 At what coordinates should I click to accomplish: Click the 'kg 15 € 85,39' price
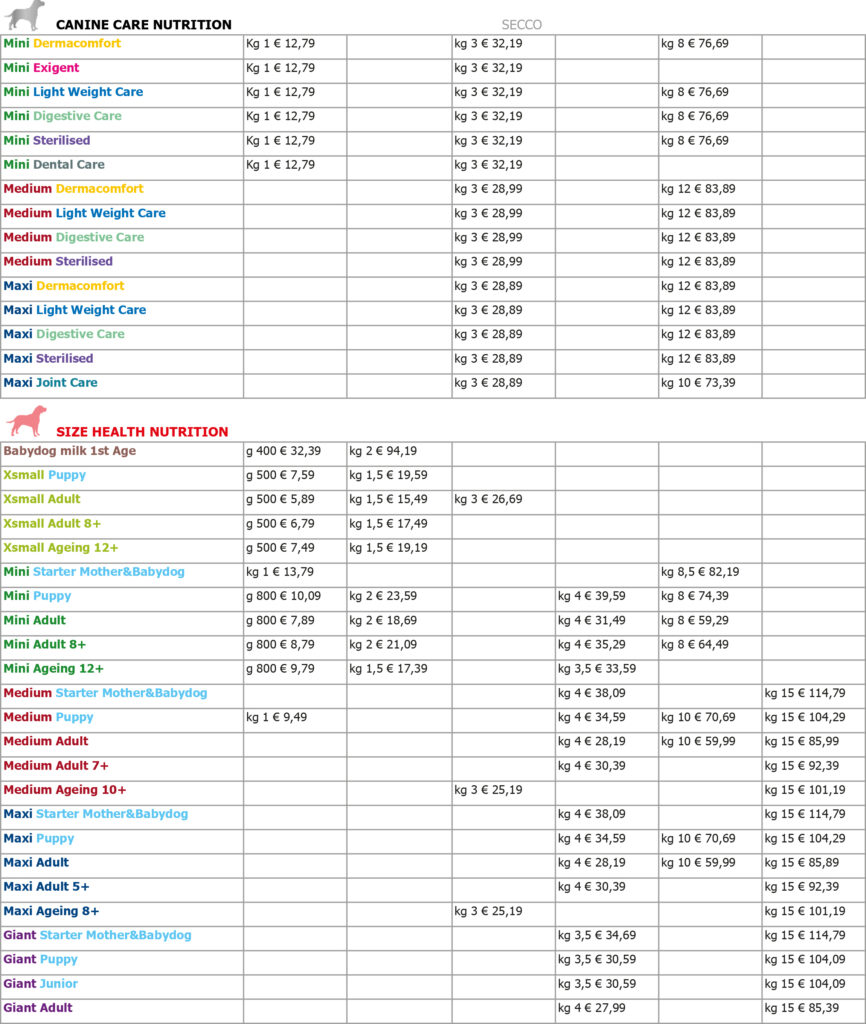[x=802, y=1008]
